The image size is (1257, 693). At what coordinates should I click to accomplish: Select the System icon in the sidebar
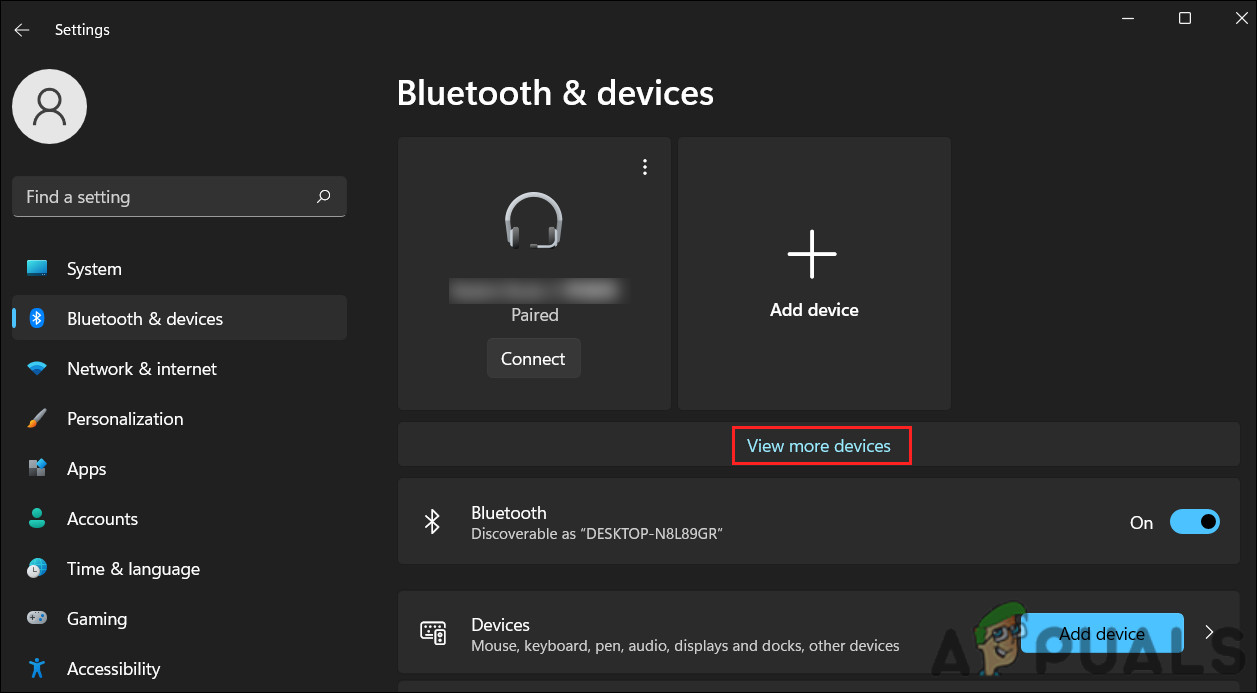coord(37,268)
